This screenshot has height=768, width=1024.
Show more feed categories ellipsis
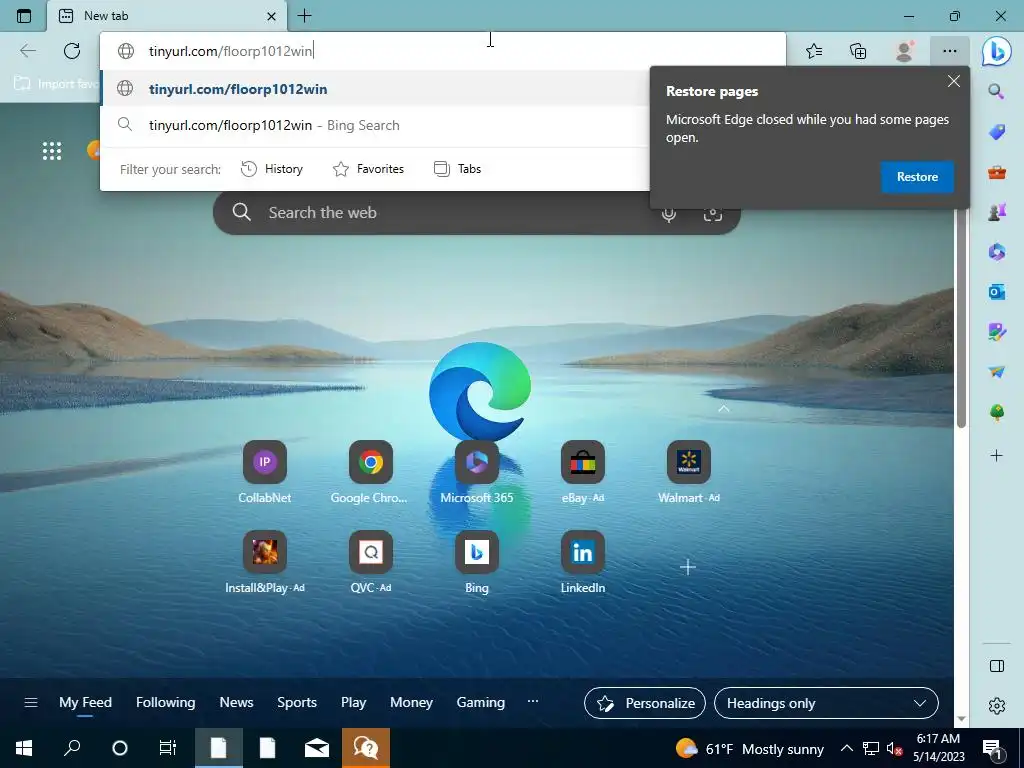click(533, 701)
